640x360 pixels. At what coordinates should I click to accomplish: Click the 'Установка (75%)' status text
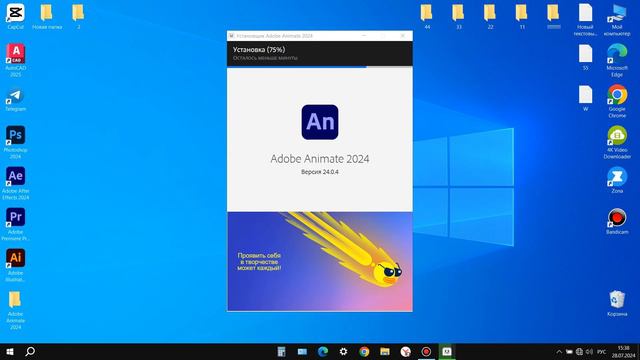pyautogui.click(x=259, y=49)
